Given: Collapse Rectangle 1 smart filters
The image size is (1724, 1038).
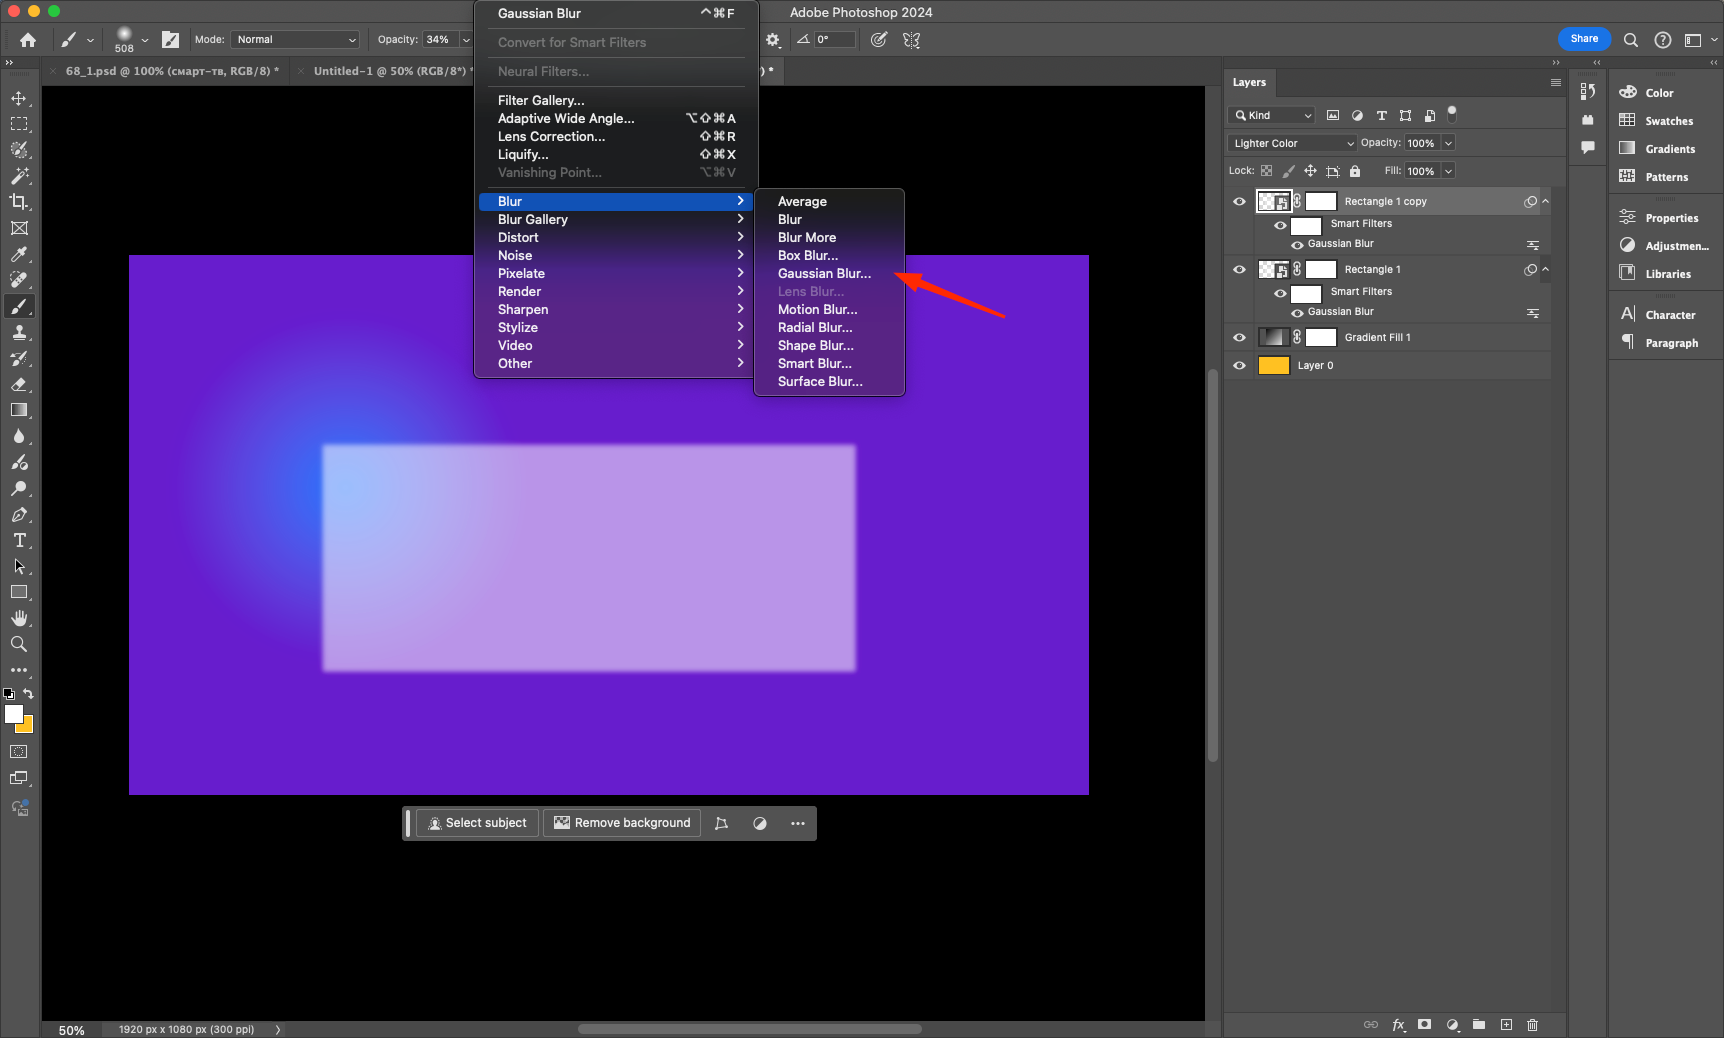Looking at the screenshot, I should (x=1545, y=269).
